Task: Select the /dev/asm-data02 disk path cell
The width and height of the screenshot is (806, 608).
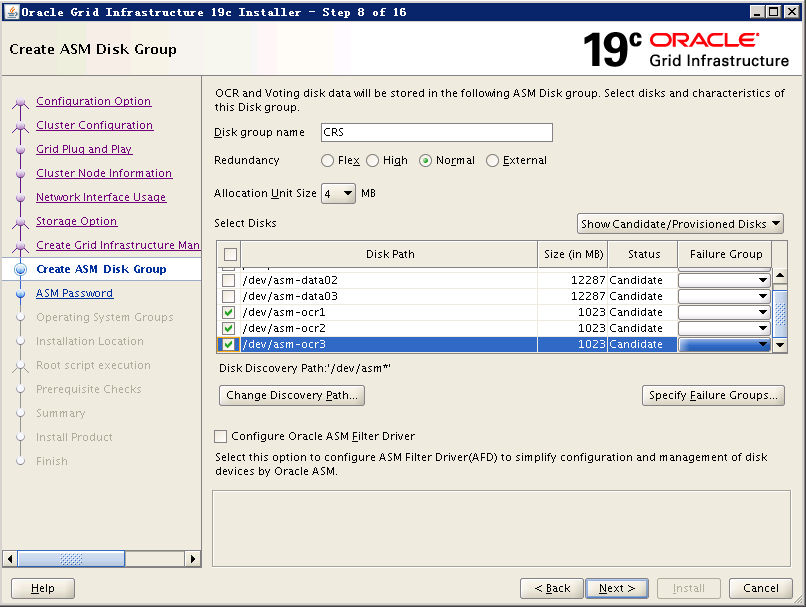Action: 389,280
